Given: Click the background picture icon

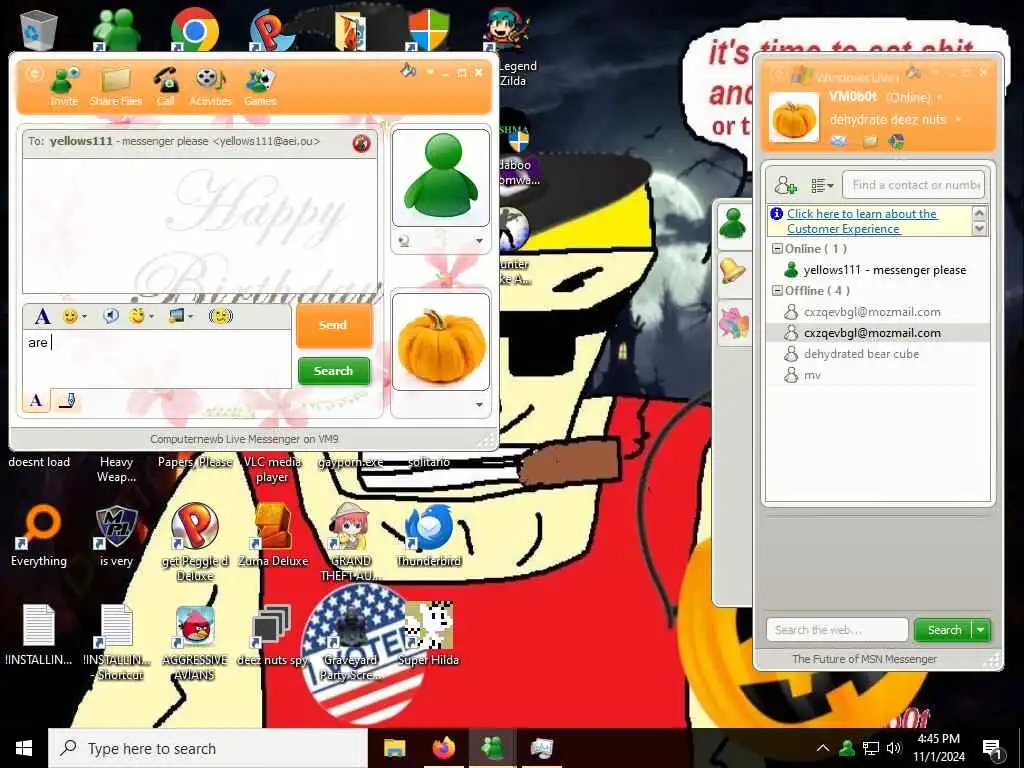Looking at the screenshot, I should click(x=176, y=316).
